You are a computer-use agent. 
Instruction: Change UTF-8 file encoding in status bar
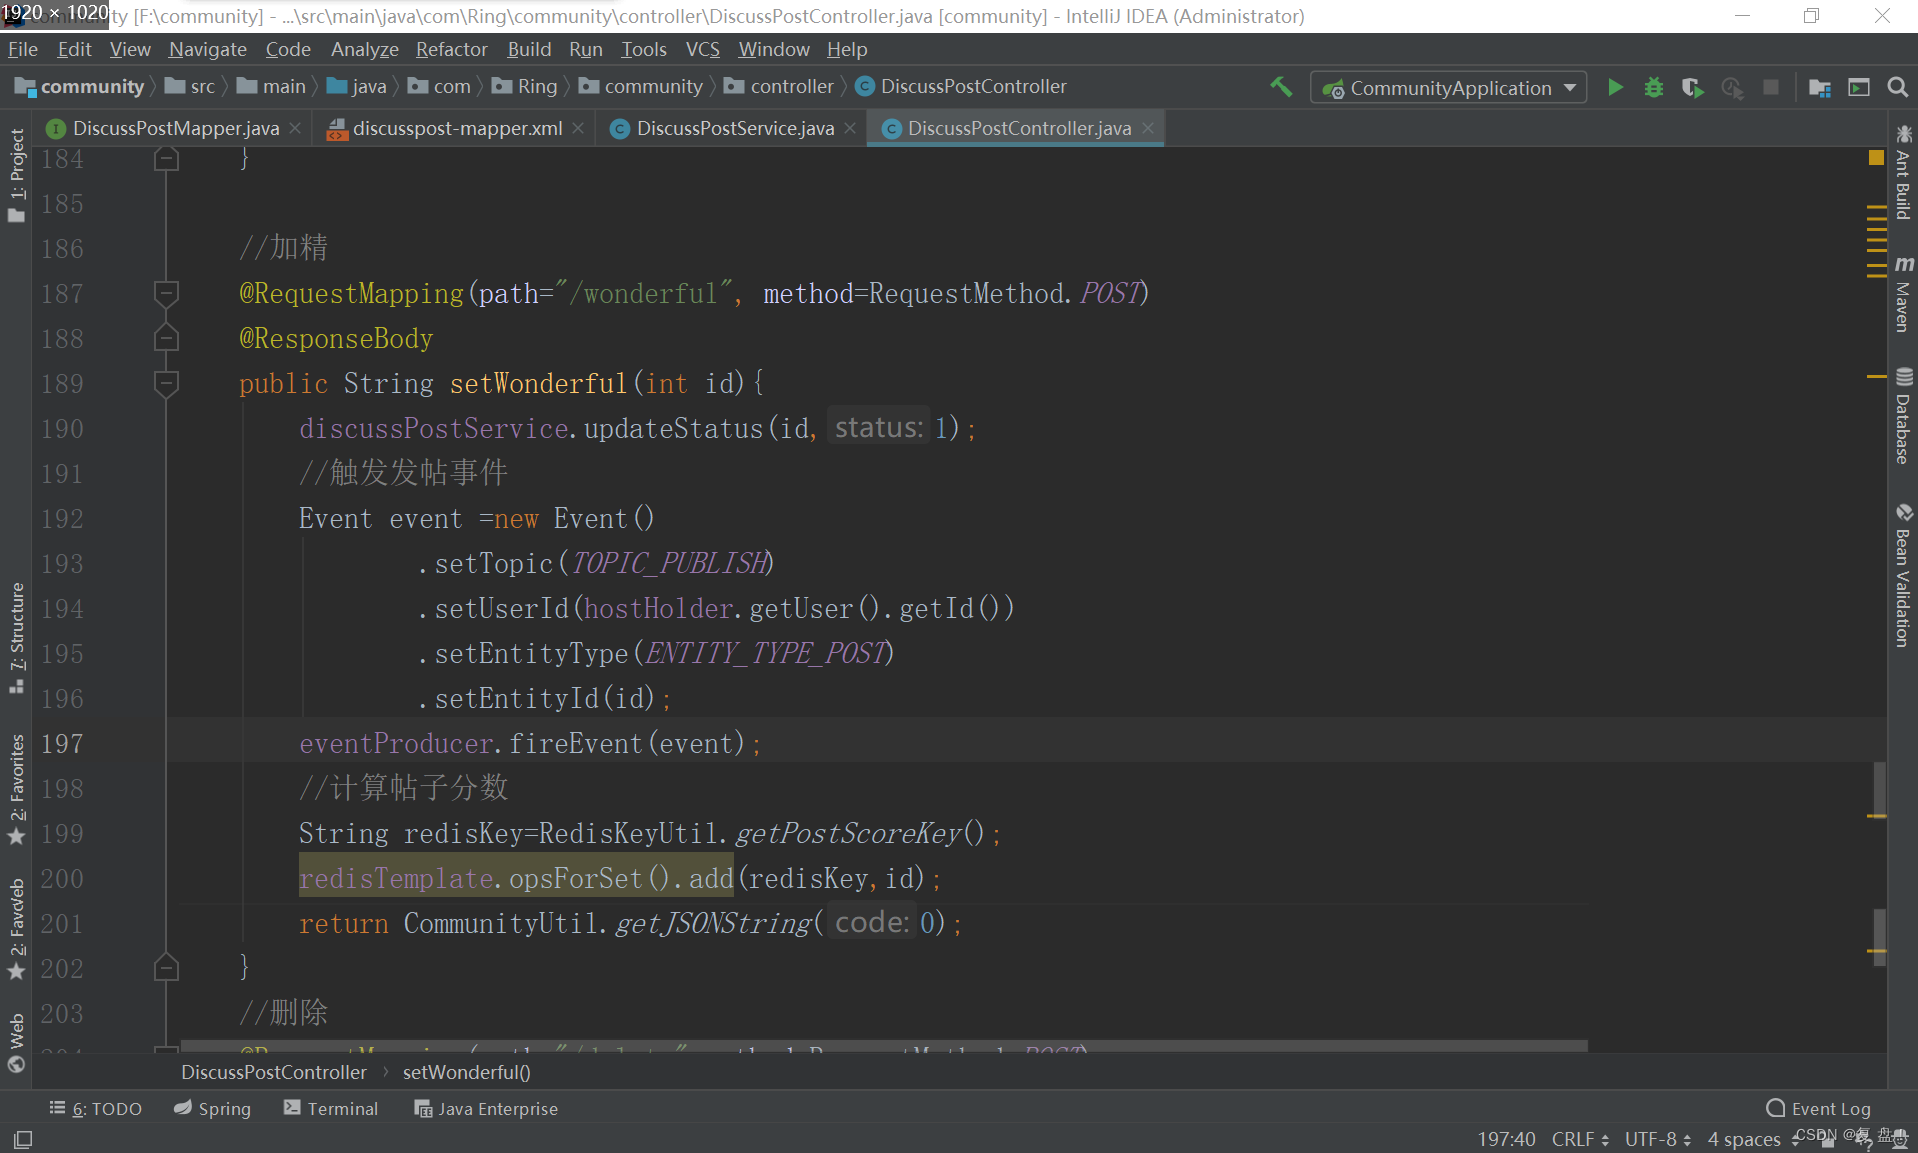coord(1658,1139)
